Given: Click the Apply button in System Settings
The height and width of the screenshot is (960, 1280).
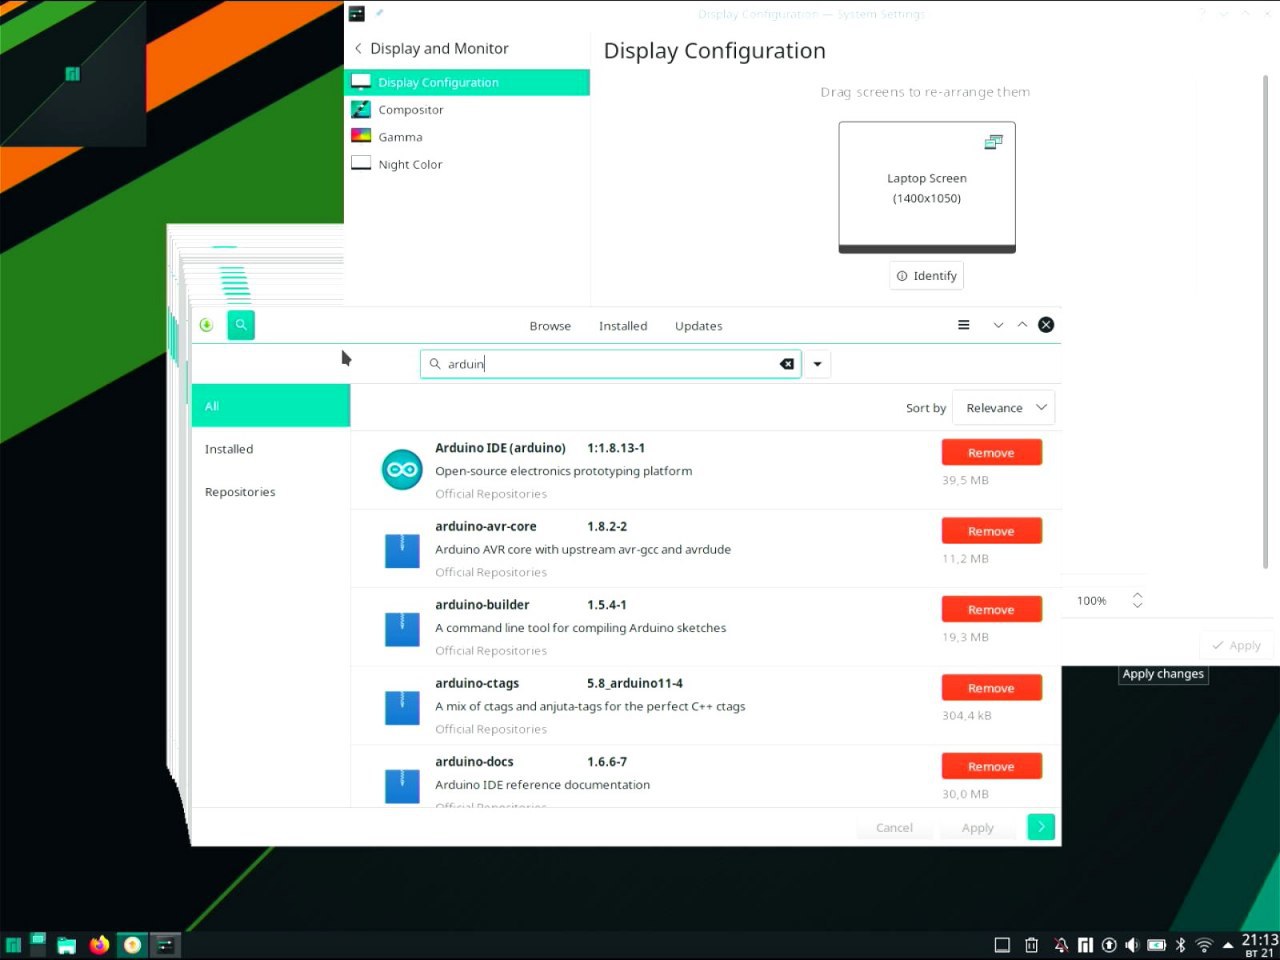Looking at the screenshot, I should coord(1237,646).
